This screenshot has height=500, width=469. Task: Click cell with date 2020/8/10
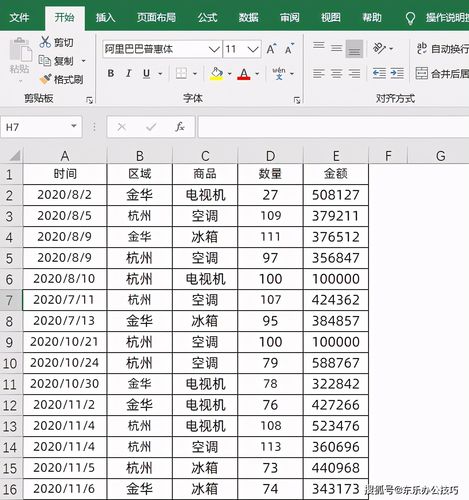tap(65, 279)
